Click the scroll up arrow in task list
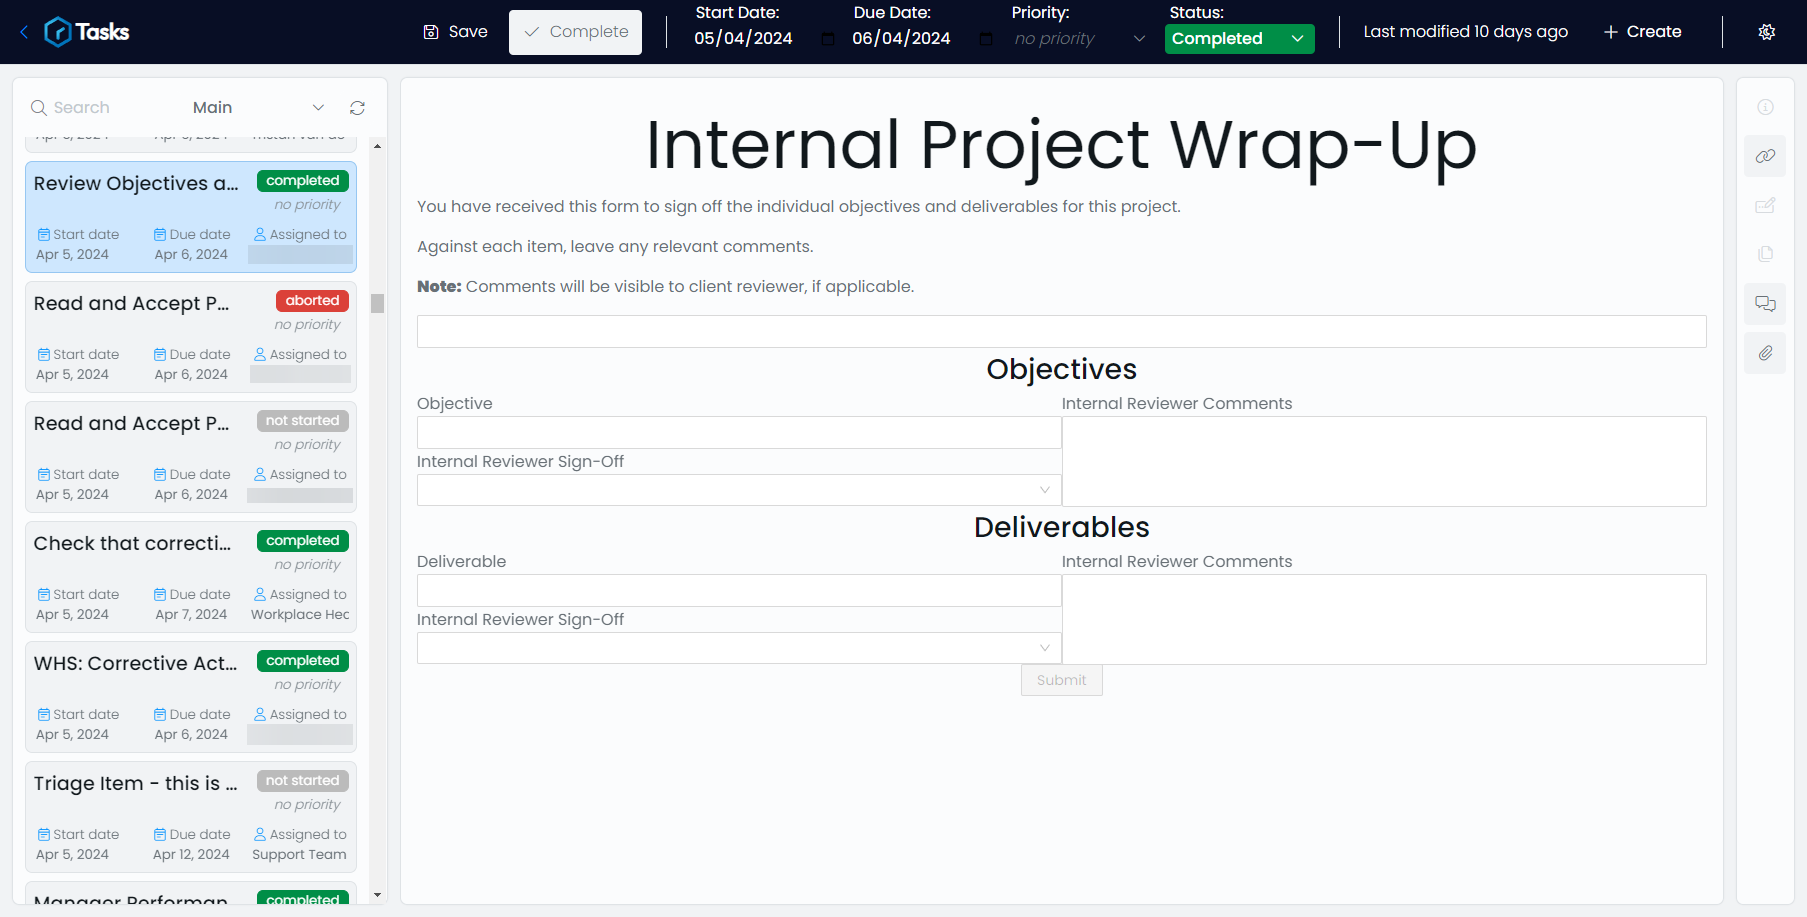The width and height of the screenshot is (1807, 917). [377, 146]
